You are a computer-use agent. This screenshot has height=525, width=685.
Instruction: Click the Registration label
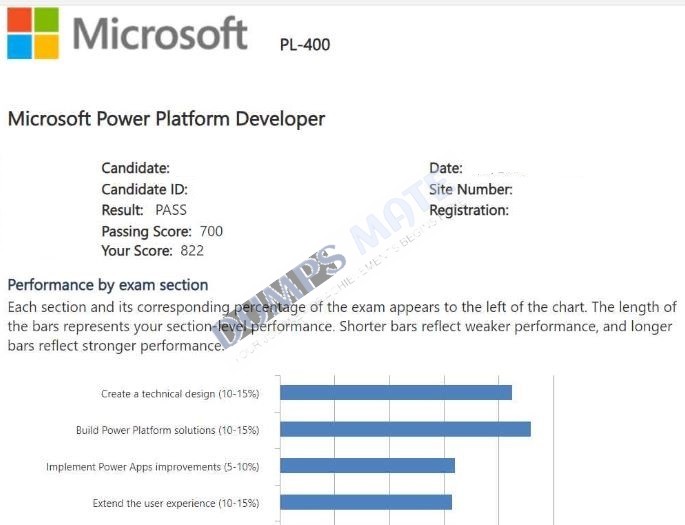(469, 211)
